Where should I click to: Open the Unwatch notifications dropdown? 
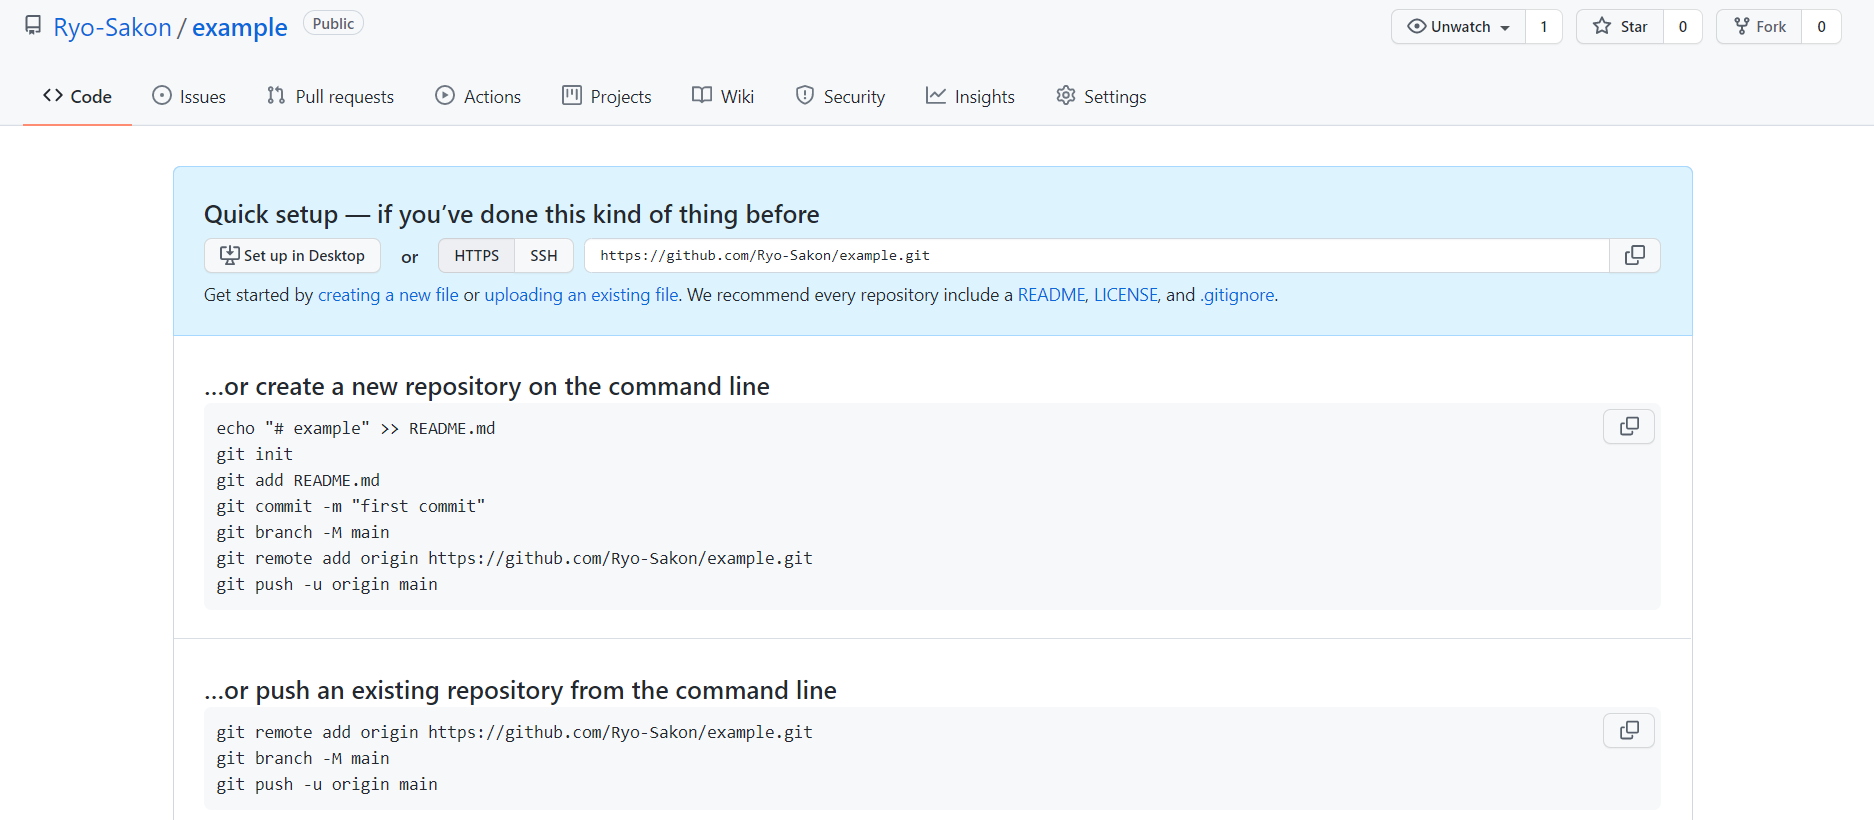click(x=1458, y=27)
